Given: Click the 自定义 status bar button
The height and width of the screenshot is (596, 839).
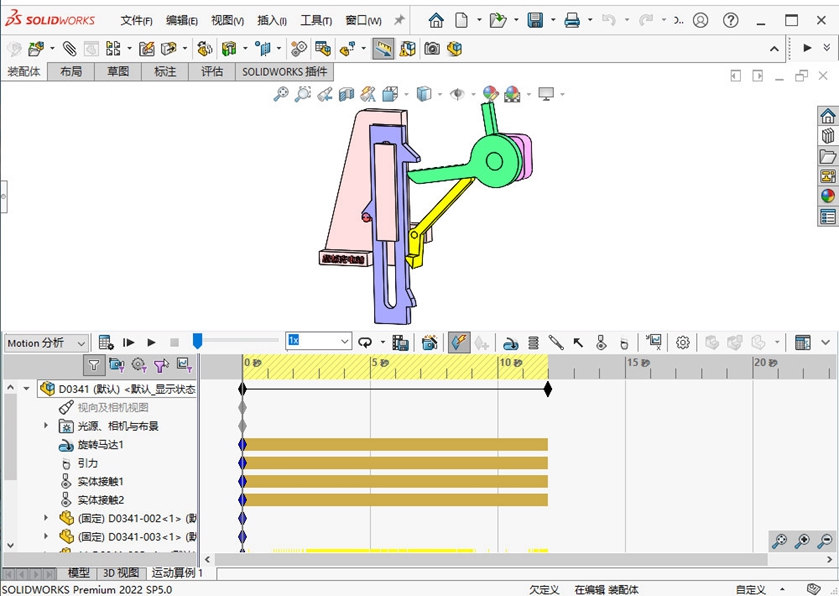Looking at the screenshot, I should 752,589.
